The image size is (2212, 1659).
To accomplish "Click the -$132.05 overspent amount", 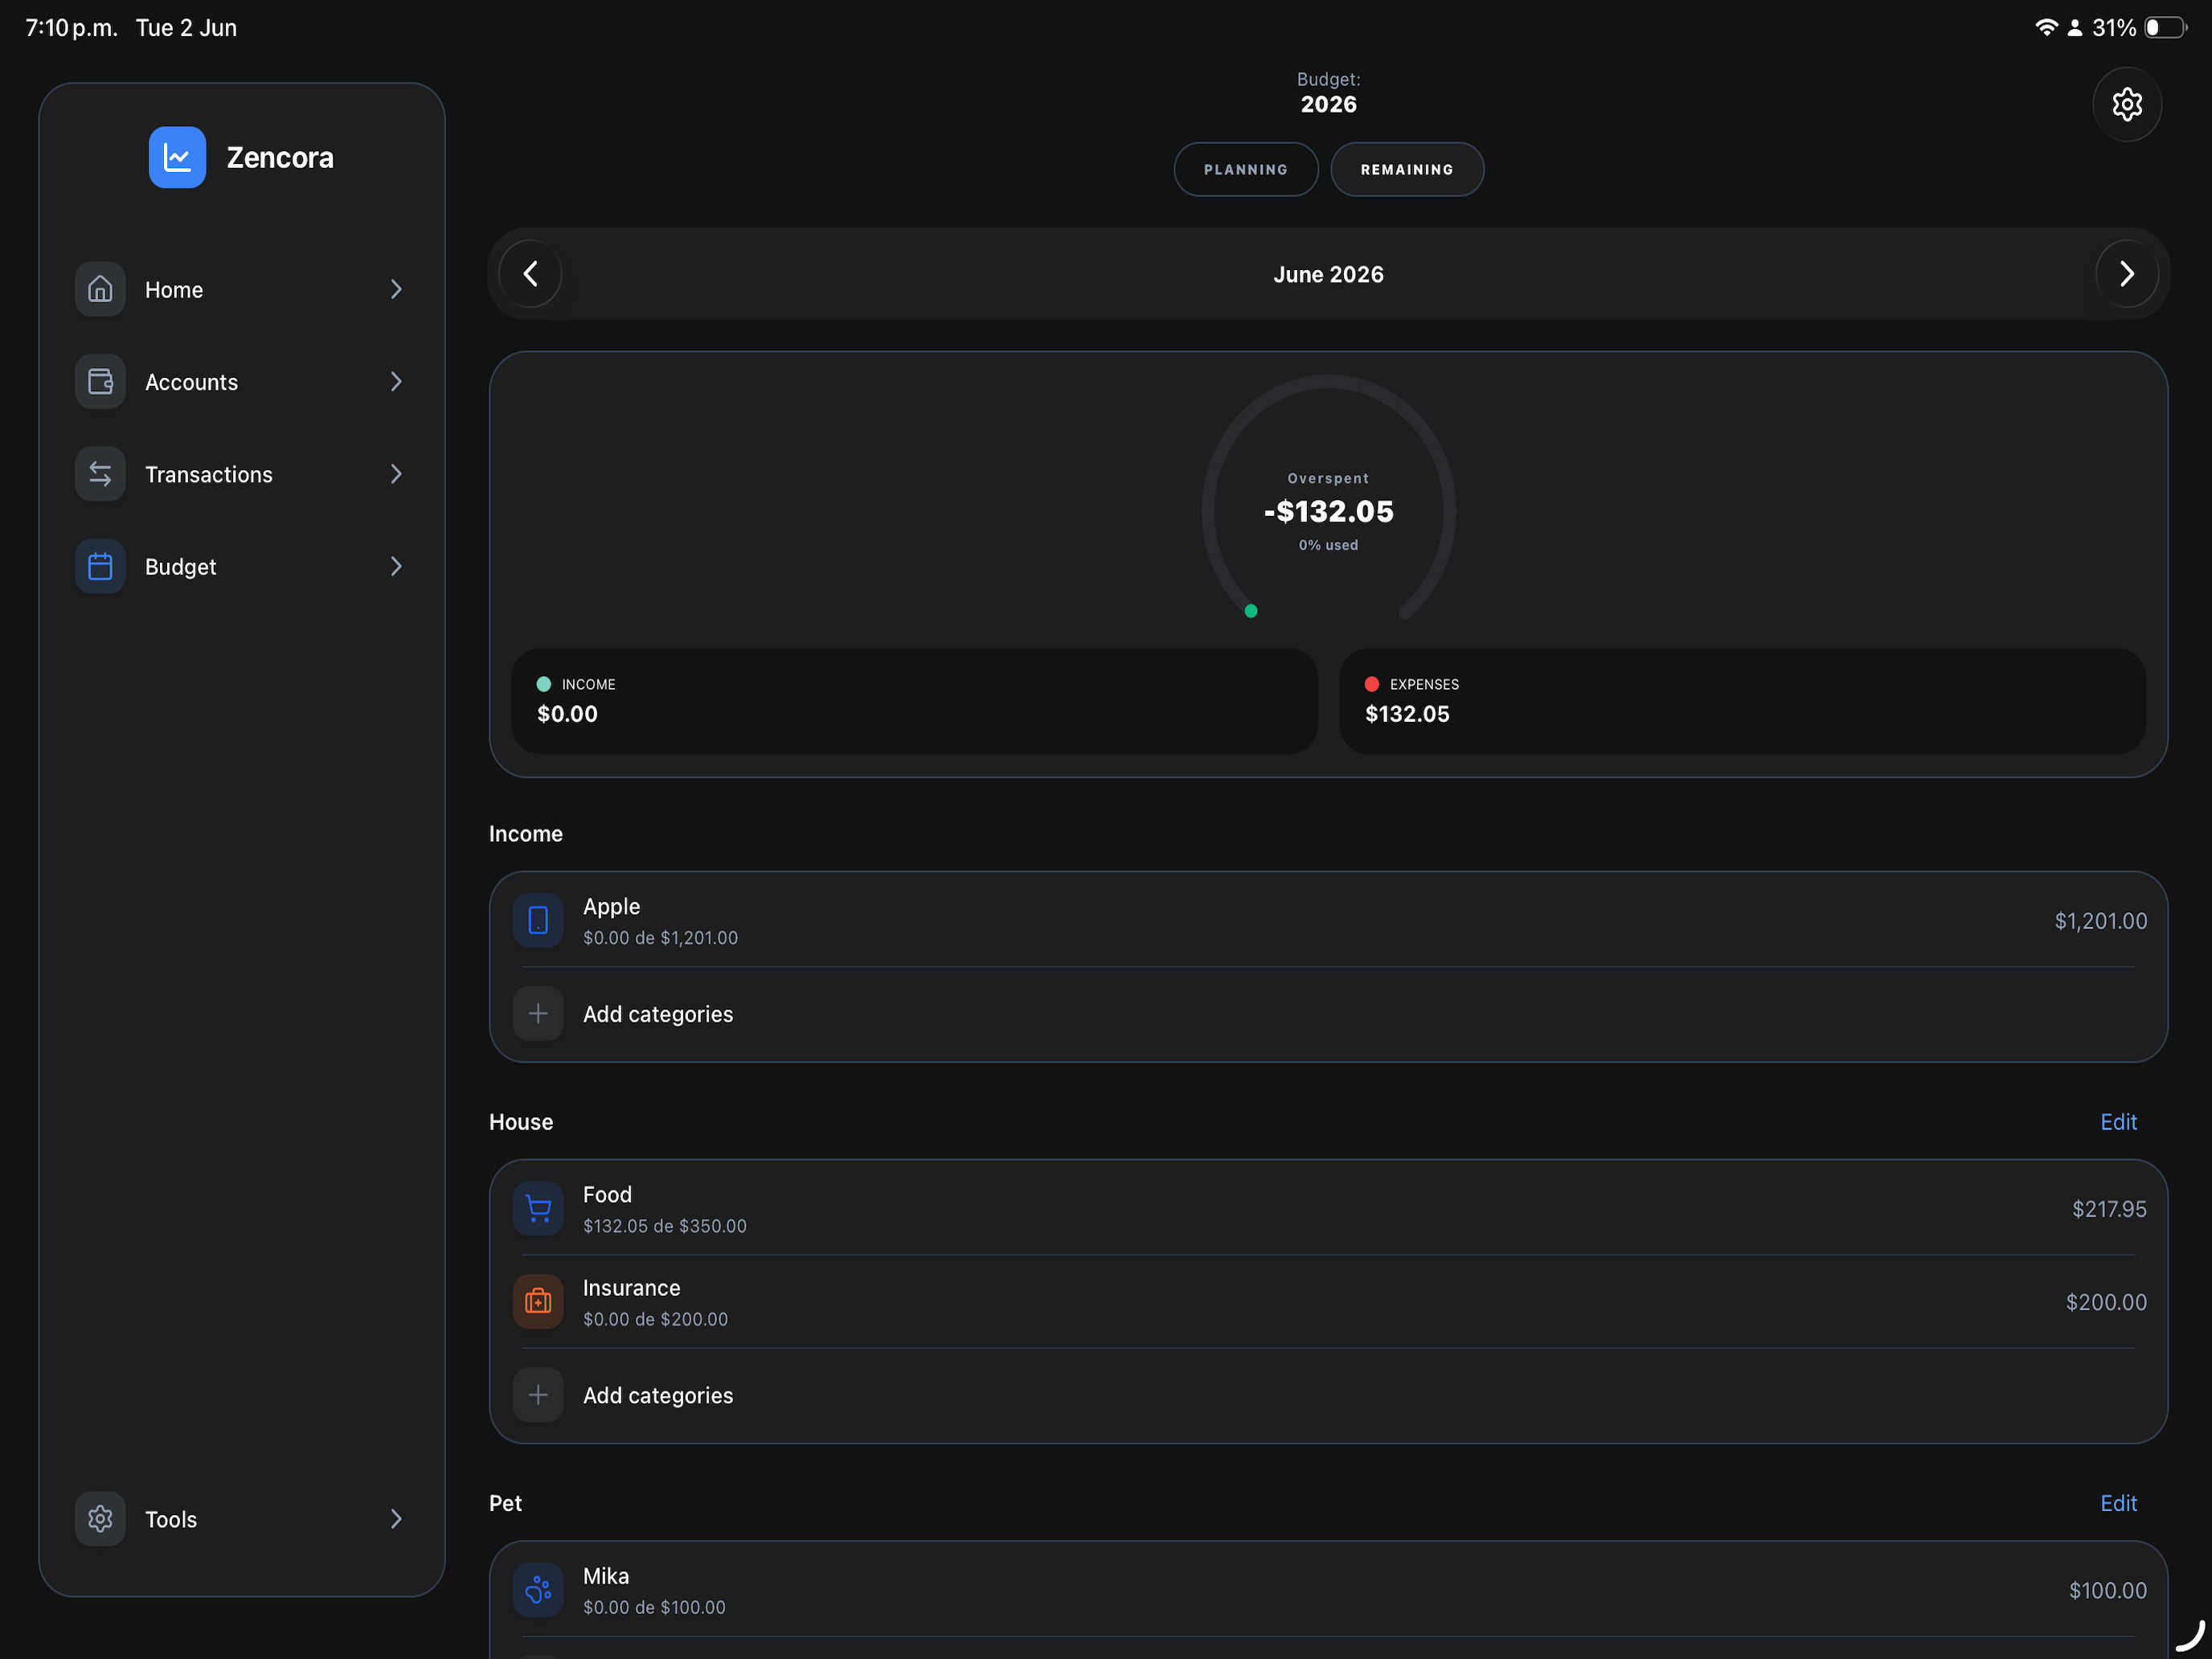I will pyautogui.click(x=1328, y=511).
